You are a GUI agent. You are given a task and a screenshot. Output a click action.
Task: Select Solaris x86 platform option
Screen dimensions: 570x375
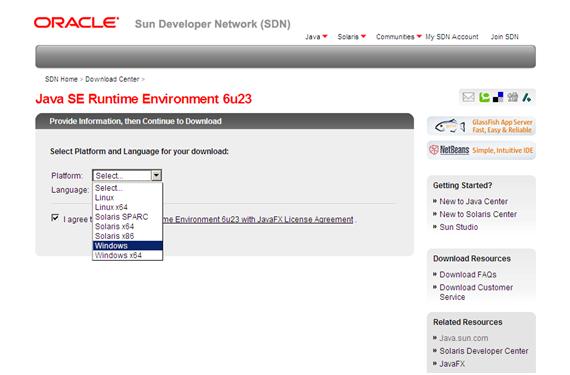point(127,236)
